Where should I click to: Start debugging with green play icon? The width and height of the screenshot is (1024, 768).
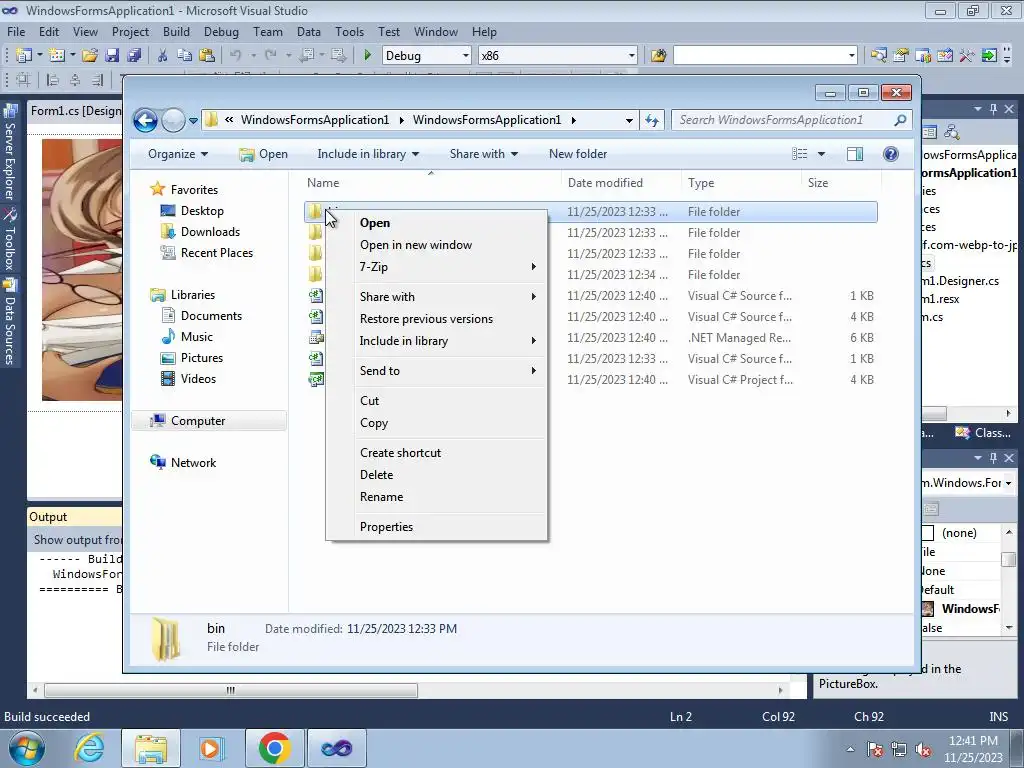pos(368,56)
